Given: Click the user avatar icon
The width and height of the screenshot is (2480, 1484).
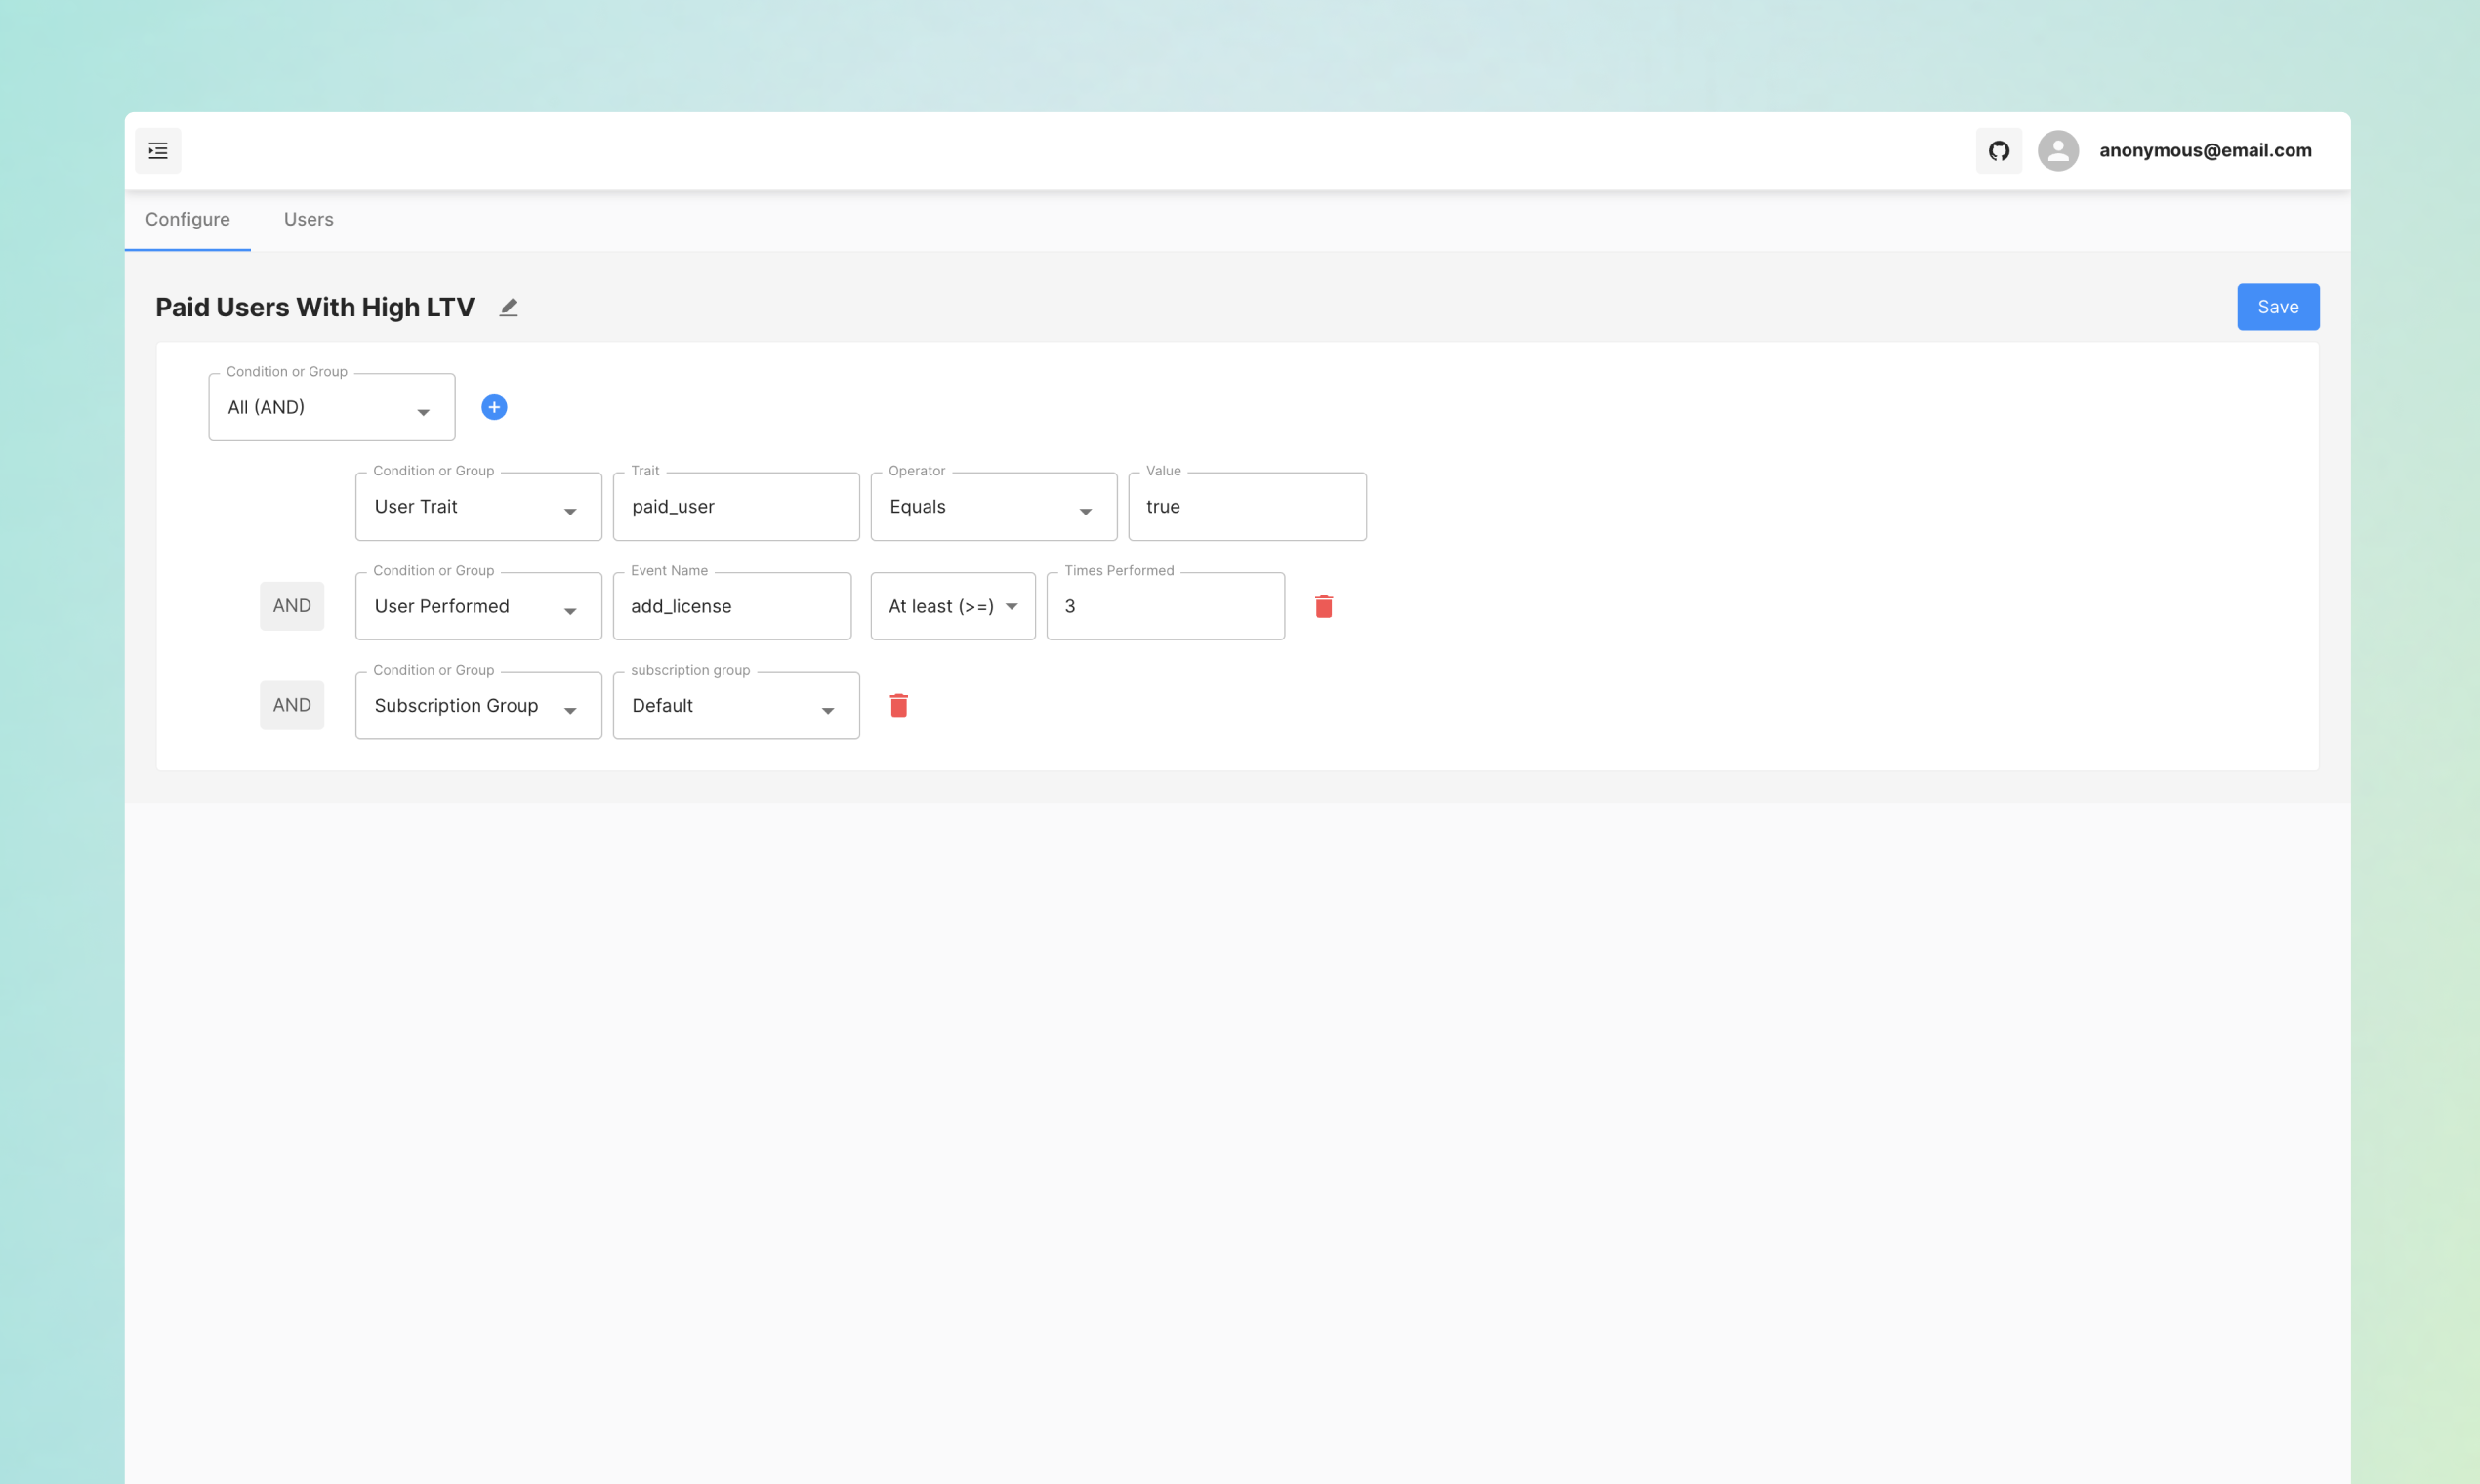Looking at the screenshot, I should (x=2057, y=151).
